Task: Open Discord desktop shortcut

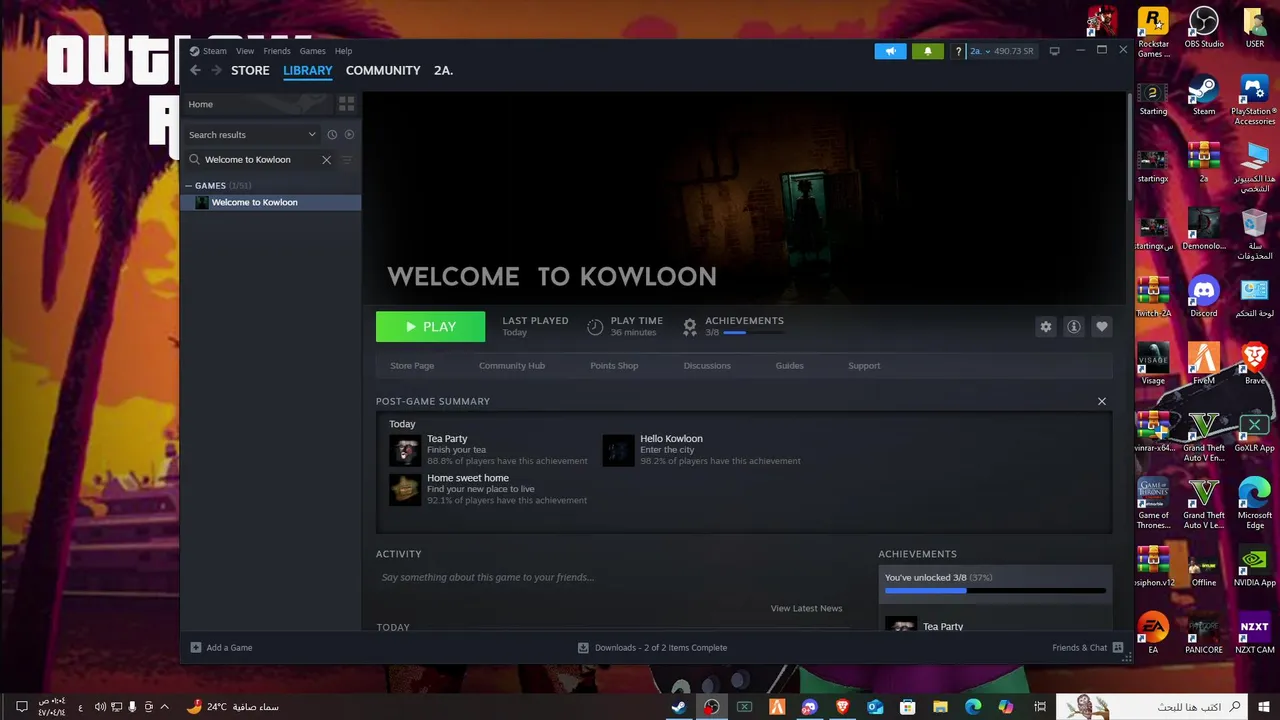Action: pos(1204,297)
